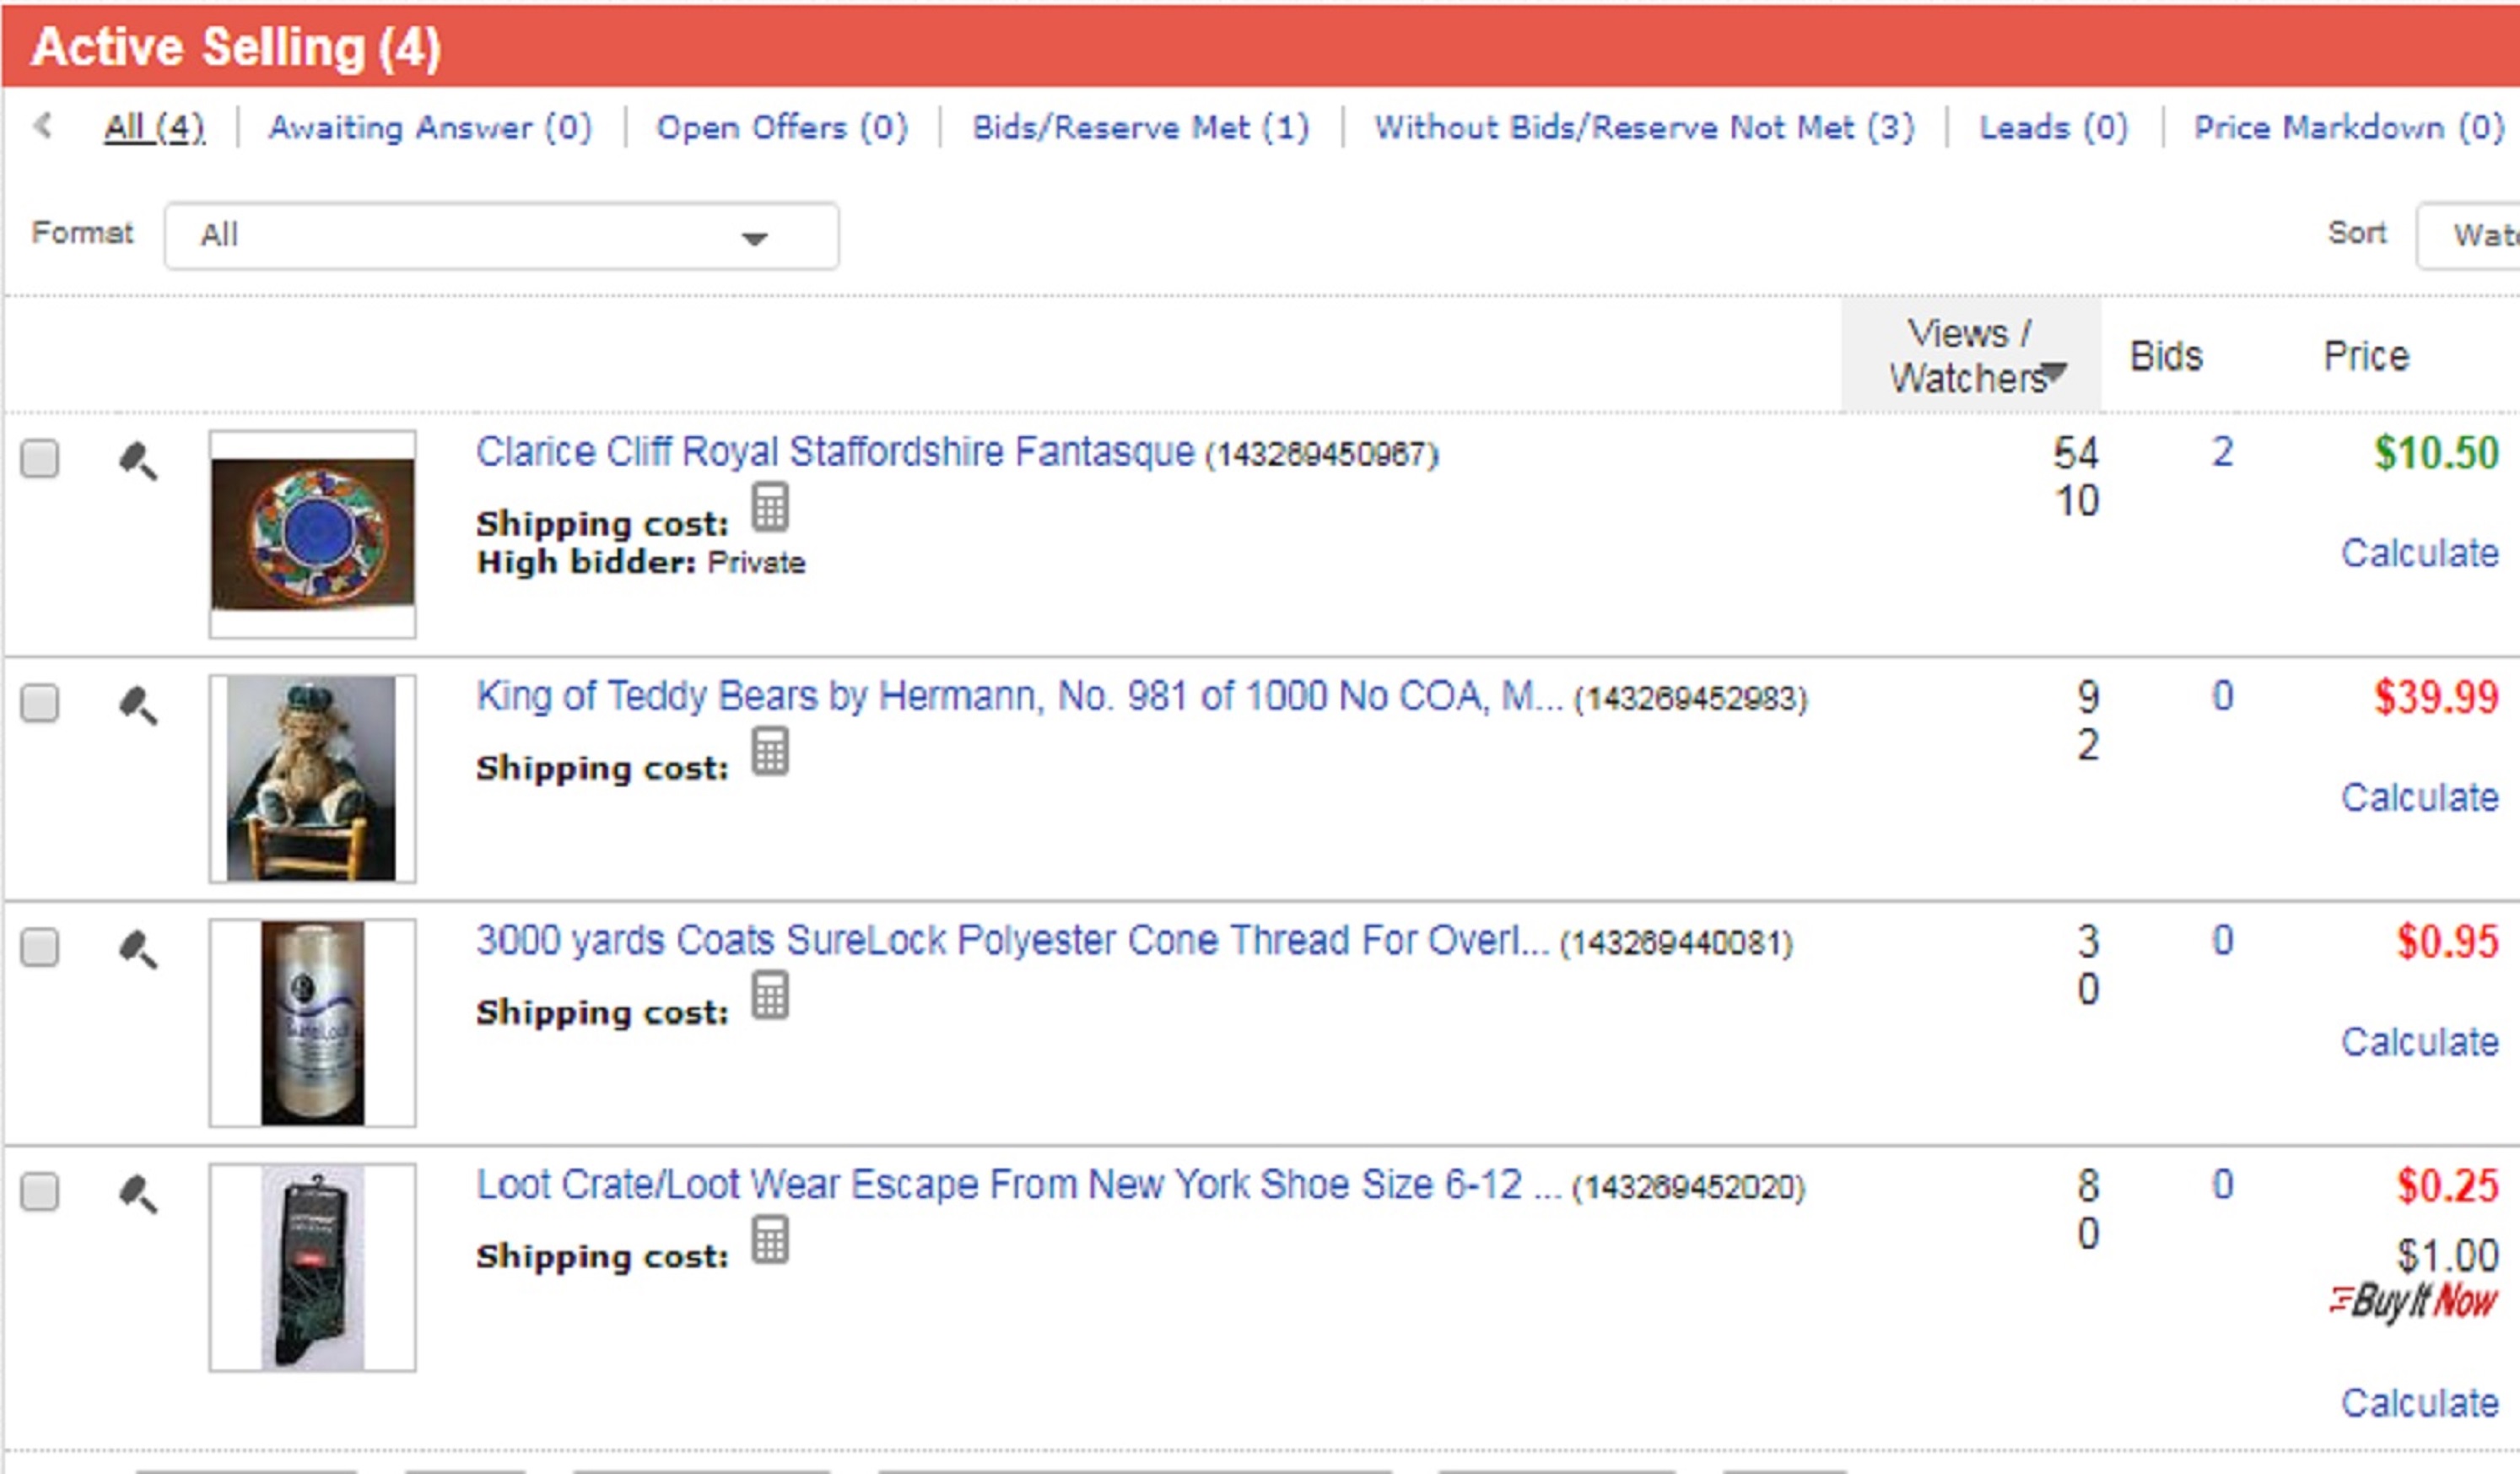Open shipping calculator icon for Clarice Cliff item
Viewport: 2520px width, 1474px height.
point(770,507)
